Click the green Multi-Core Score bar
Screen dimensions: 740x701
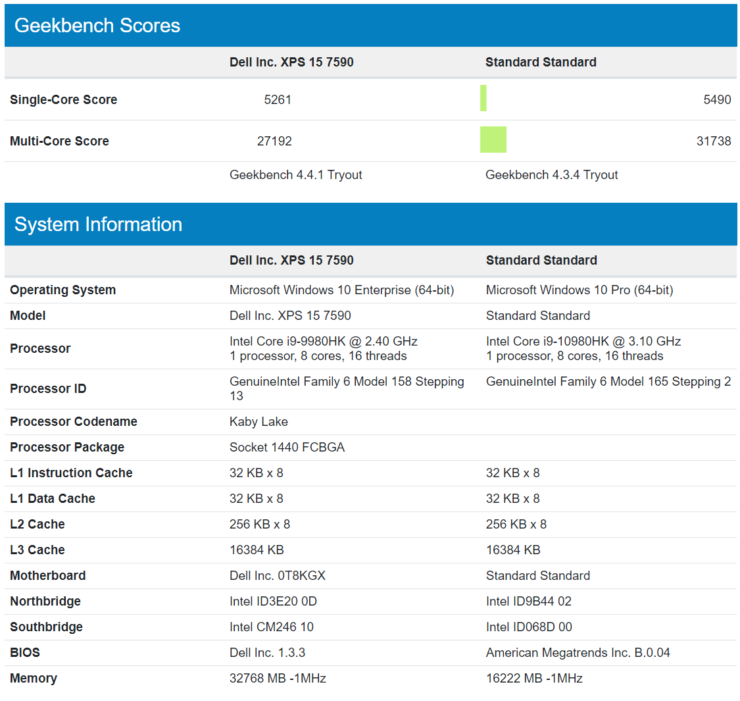coord(493,139)
